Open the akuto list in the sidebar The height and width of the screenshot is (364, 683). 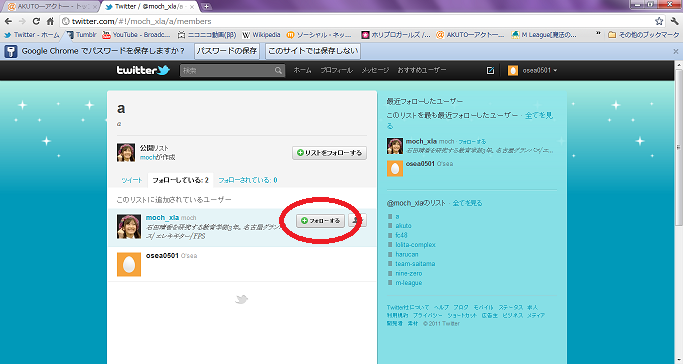click(x=403, y=226)
